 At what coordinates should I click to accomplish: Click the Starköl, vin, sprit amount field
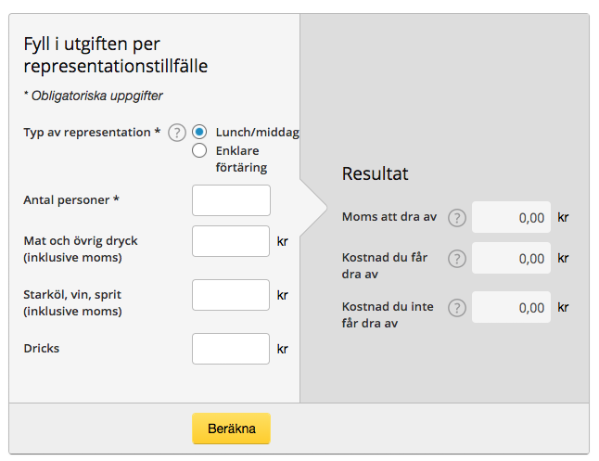pos(231,295)
